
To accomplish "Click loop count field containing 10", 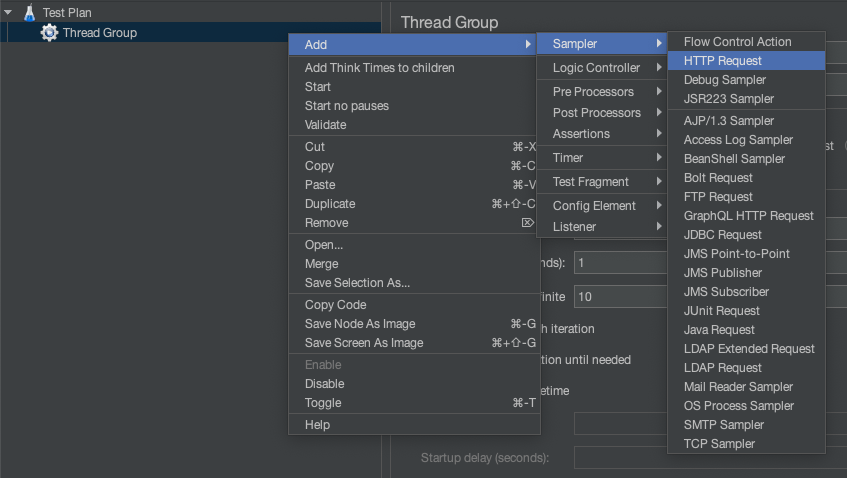I will coord(621,297).
